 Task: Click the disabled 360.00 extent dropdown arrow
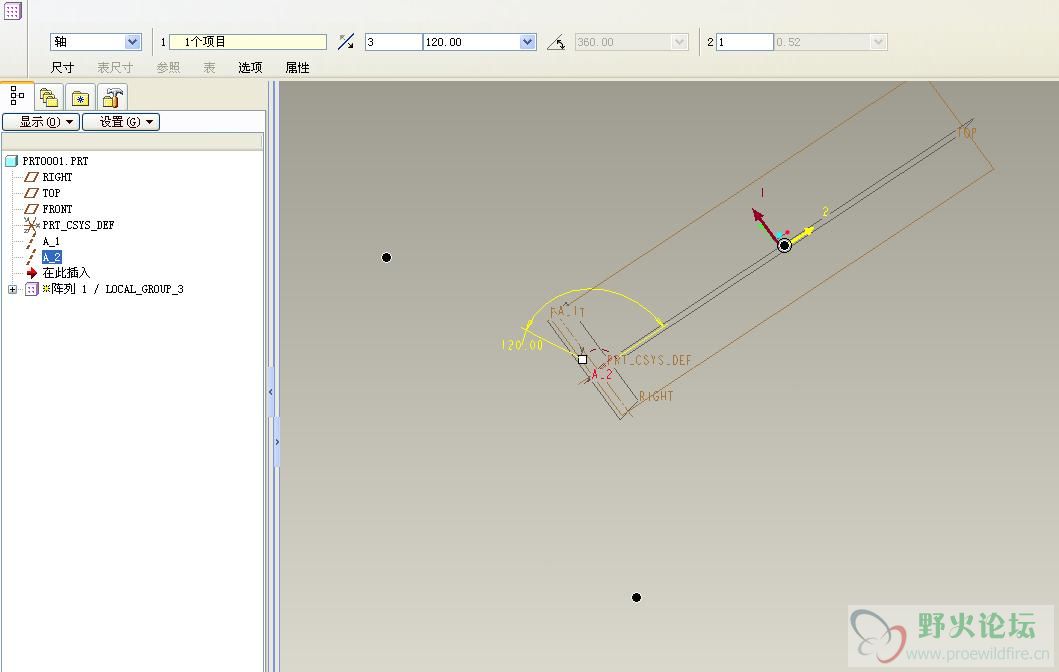click(x=679, y=42)
